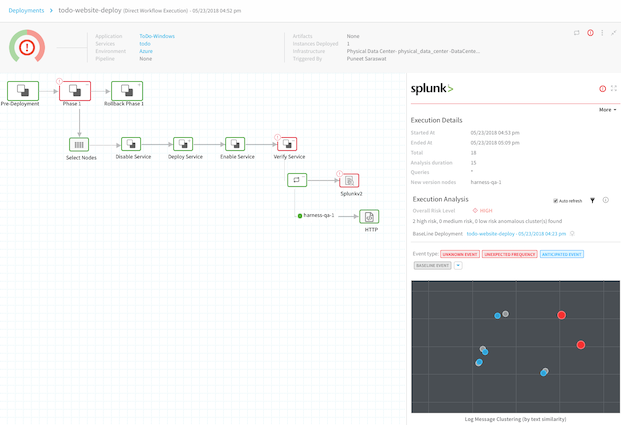This screenshot has width=621, height=425.
Task: Click the harness-qa-1 text in workflow
Action: coord(319,215)
